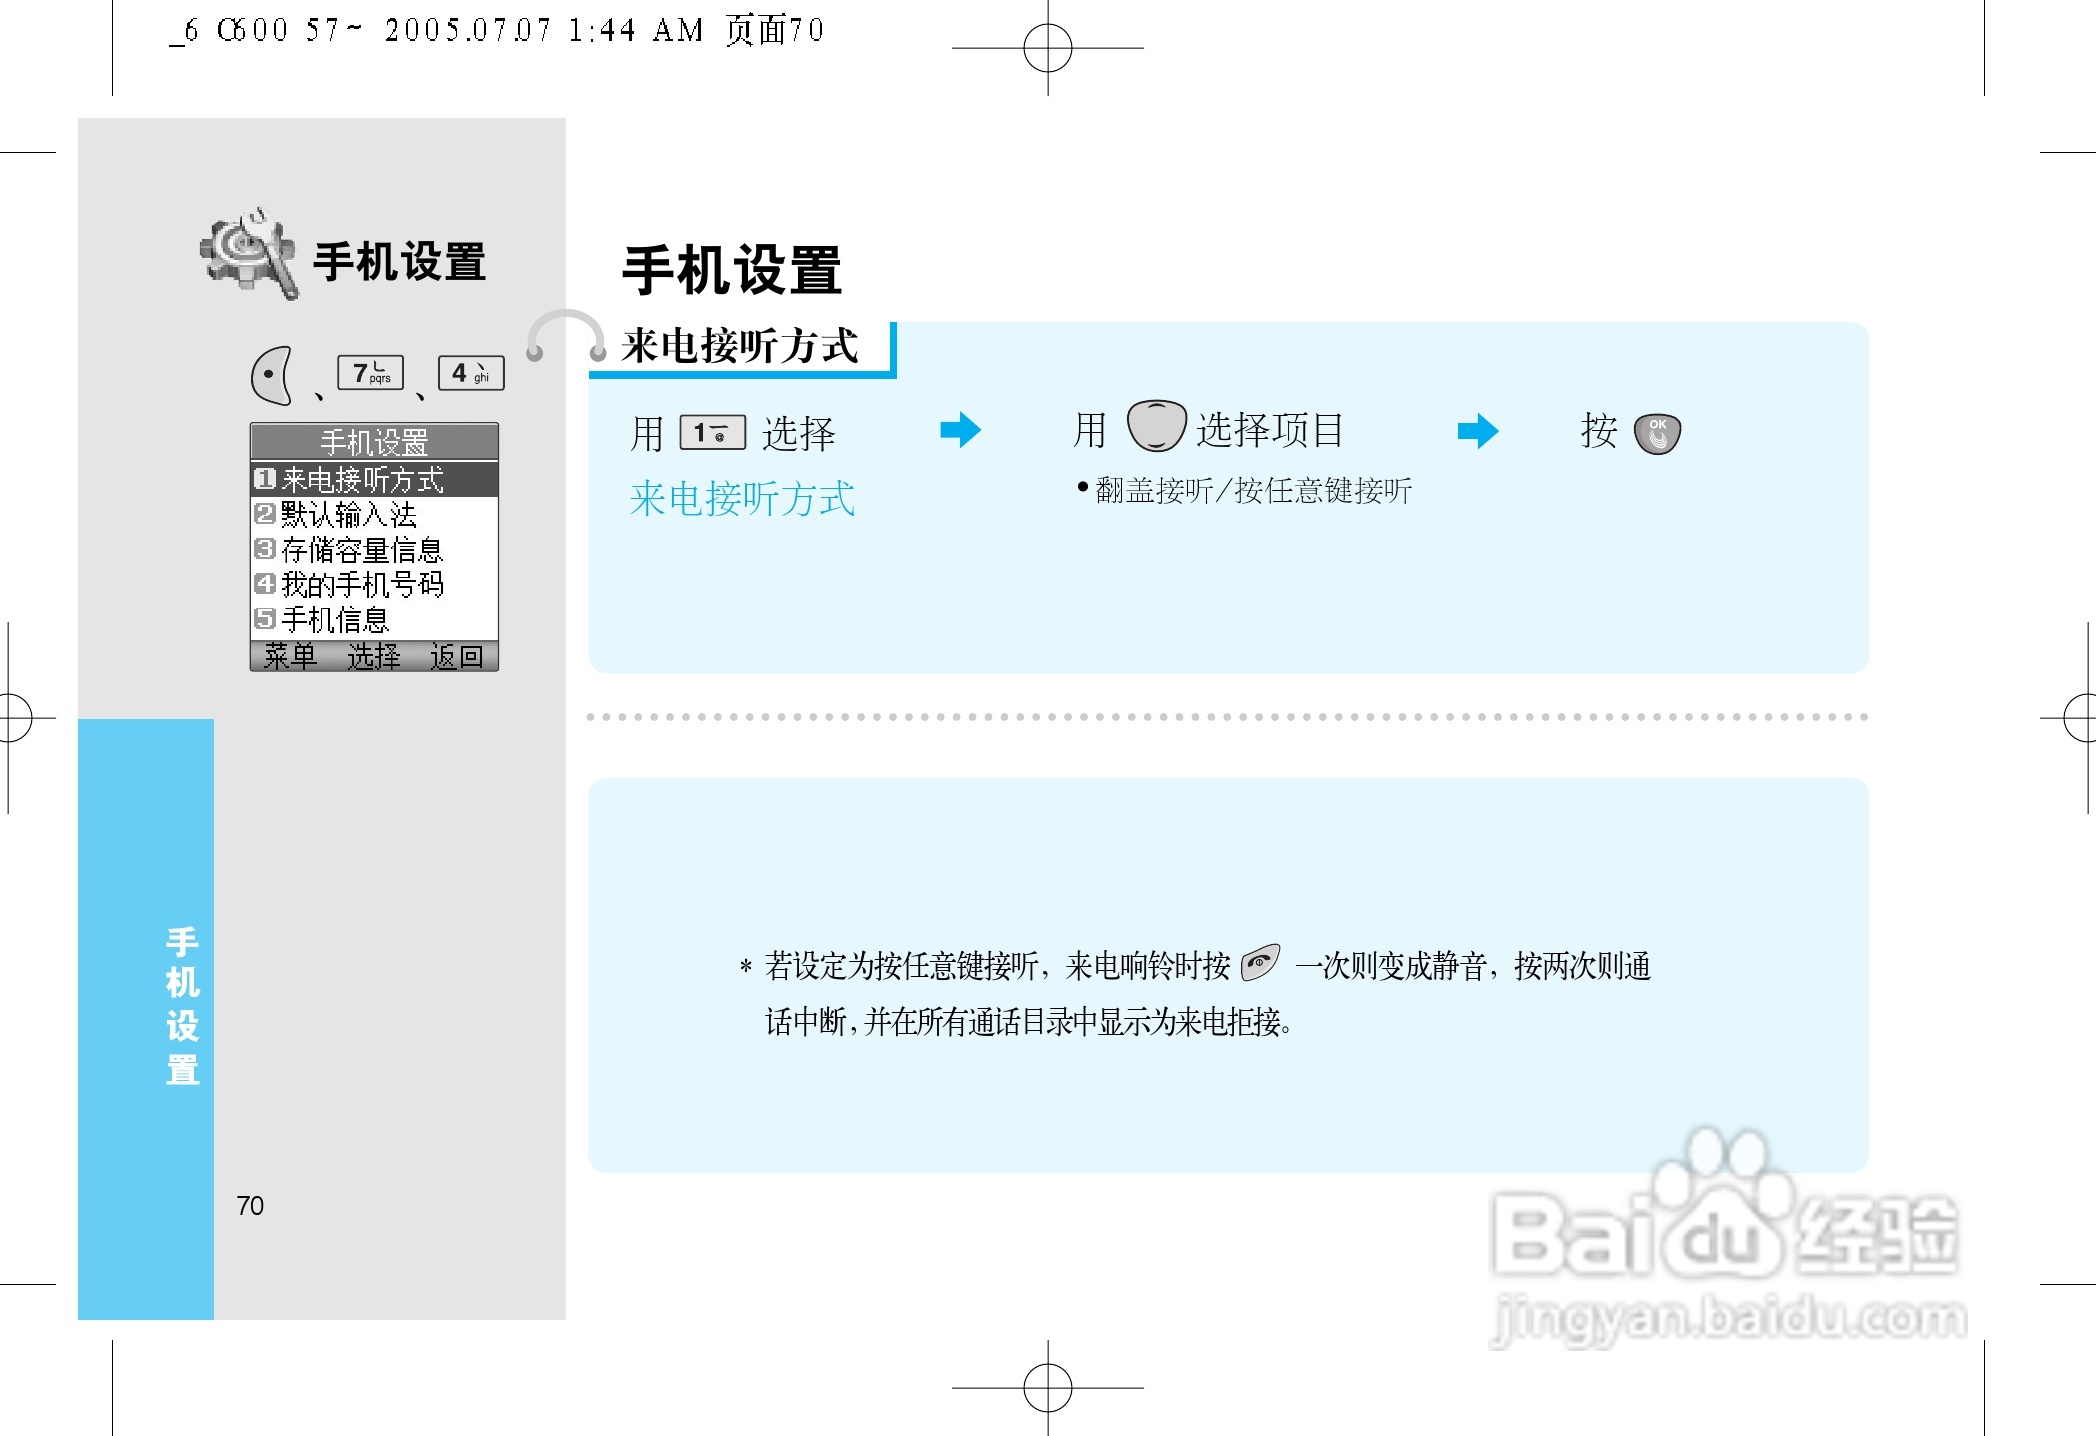Click the first blue arrow
Image resolution: width=2096 pixels, height=1436 pixels.
960,431
